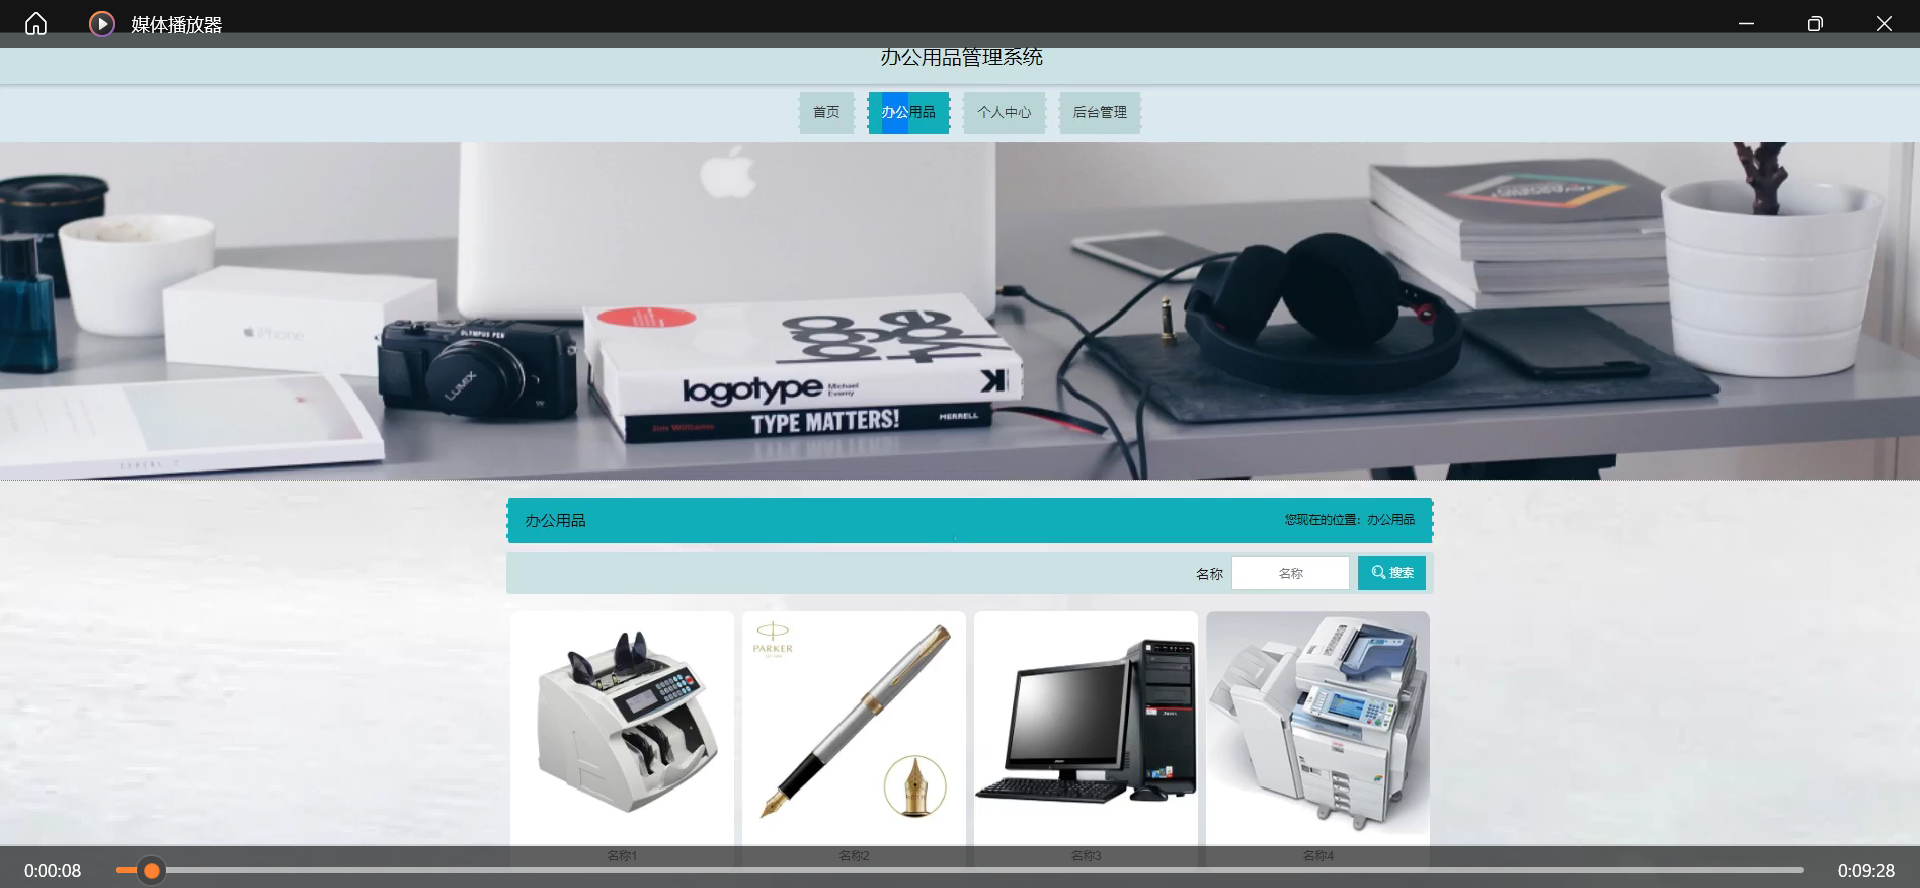The width and height of the screenshot is (1920, 888).
Task: Focus the 名称 search input field
Action: (x=1290, y=573)
